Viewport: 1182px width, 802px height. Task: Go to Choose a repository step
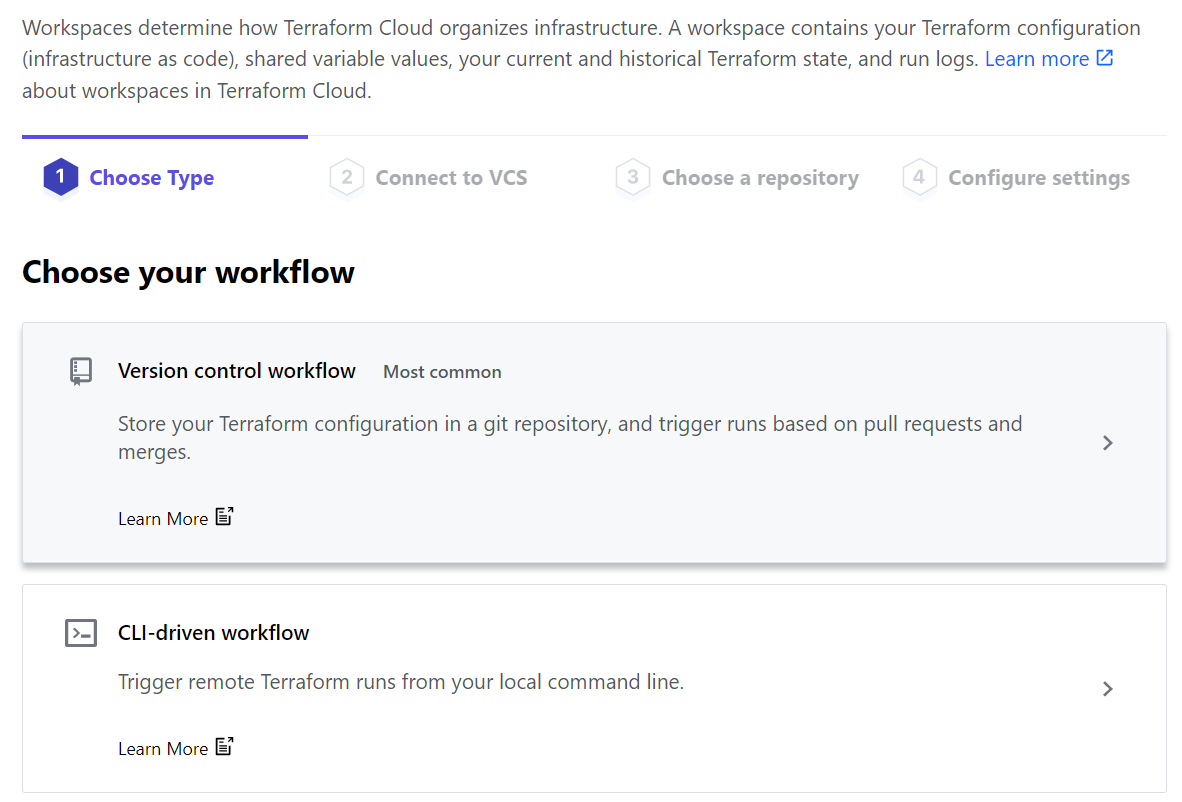(x=760, y=178)
